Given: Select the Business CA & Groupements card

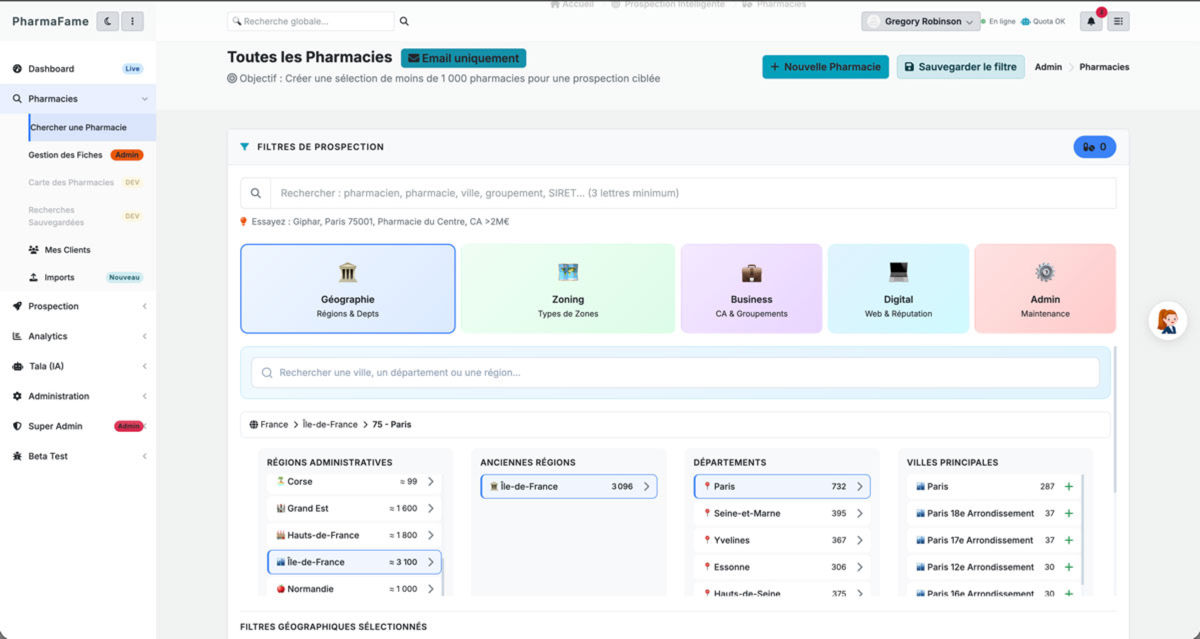Looking at the screenshot, I should 751,287.
